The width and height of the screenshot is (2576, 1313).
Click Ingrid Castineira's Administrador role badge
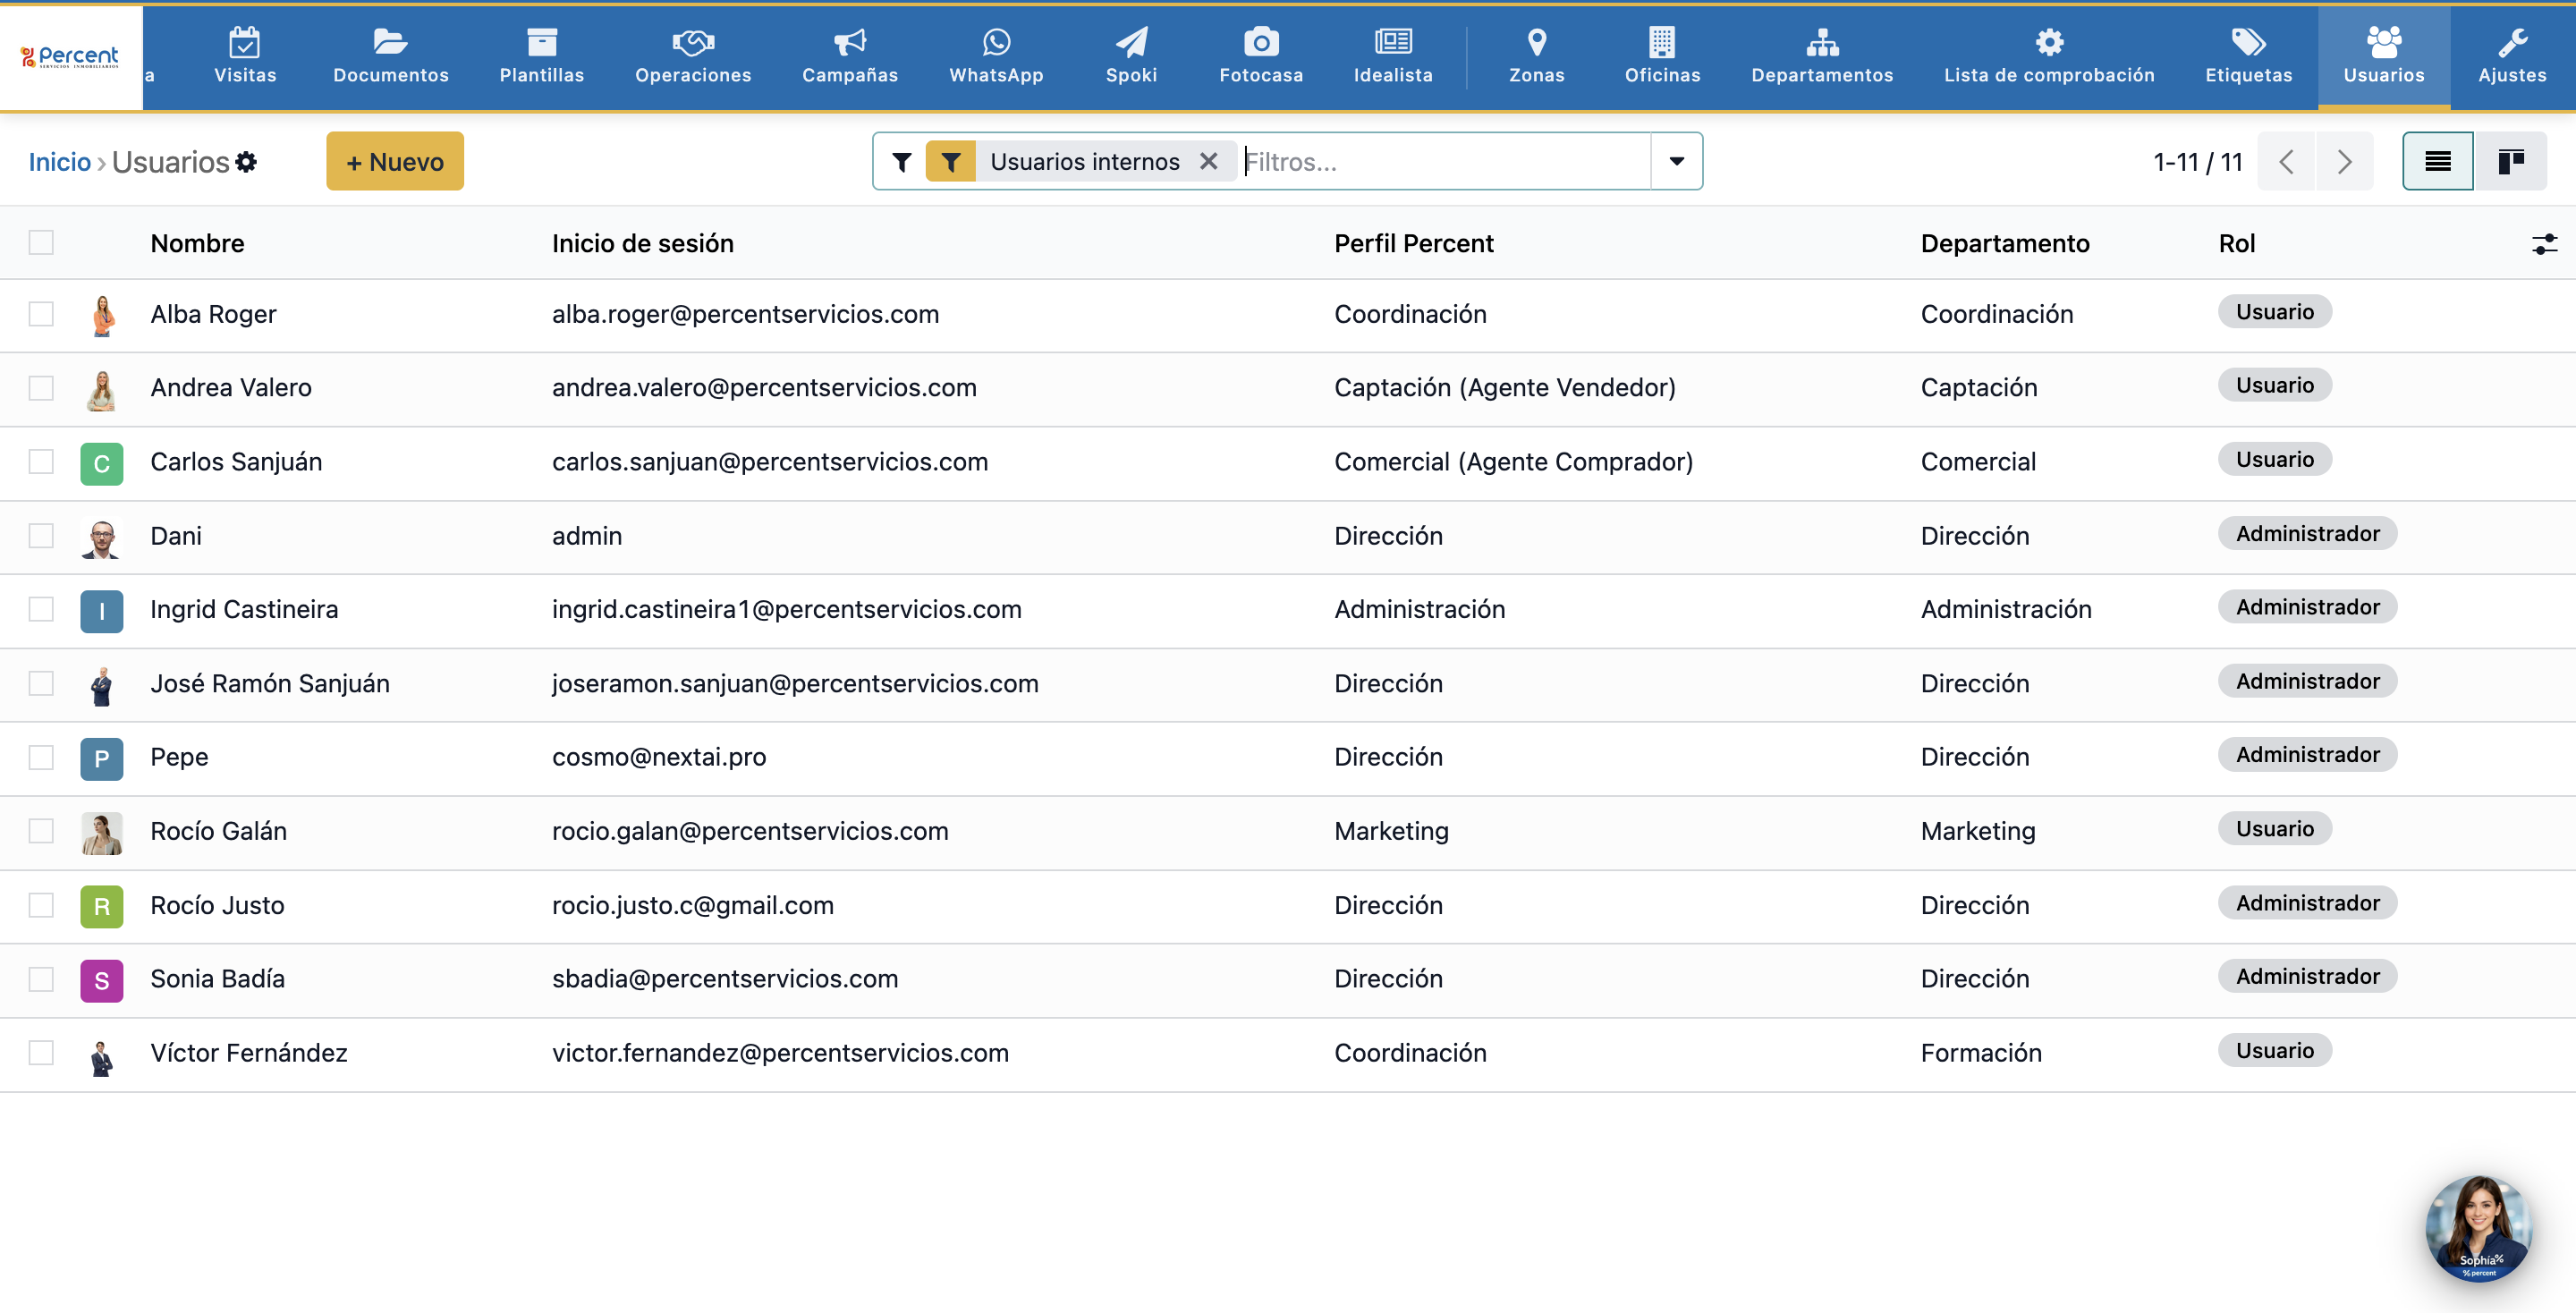pos(2307,607)
